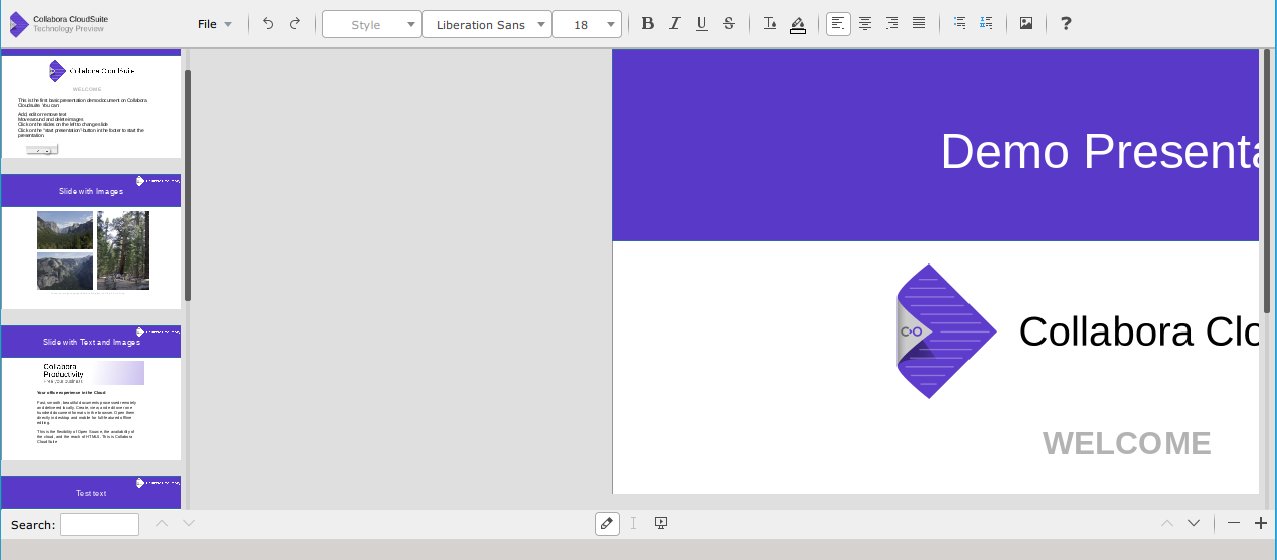Image resolution: width=1277 pixels, height=560 pixels.
Task: Switch to edit mode pencil icon
Action: click(607, 524)
